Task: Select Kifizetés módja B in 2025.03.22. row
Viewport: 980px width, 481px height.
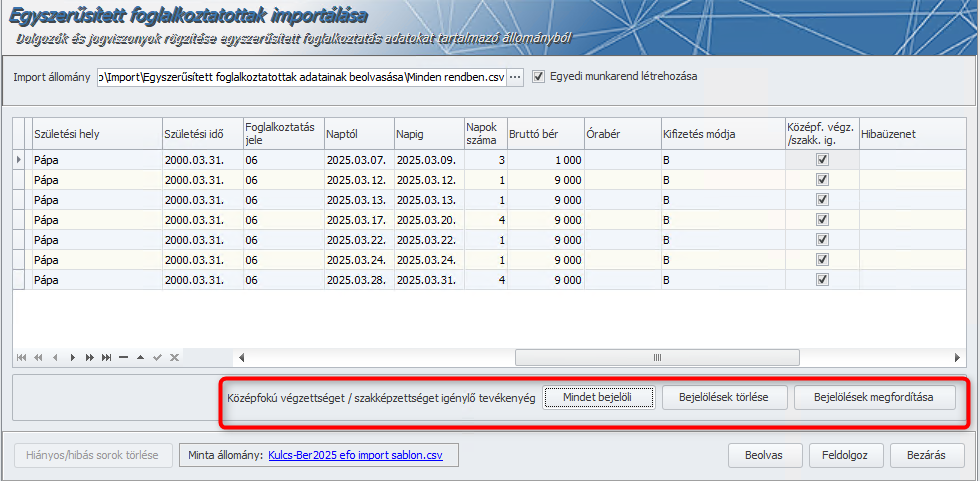Action: click(723, 240)
